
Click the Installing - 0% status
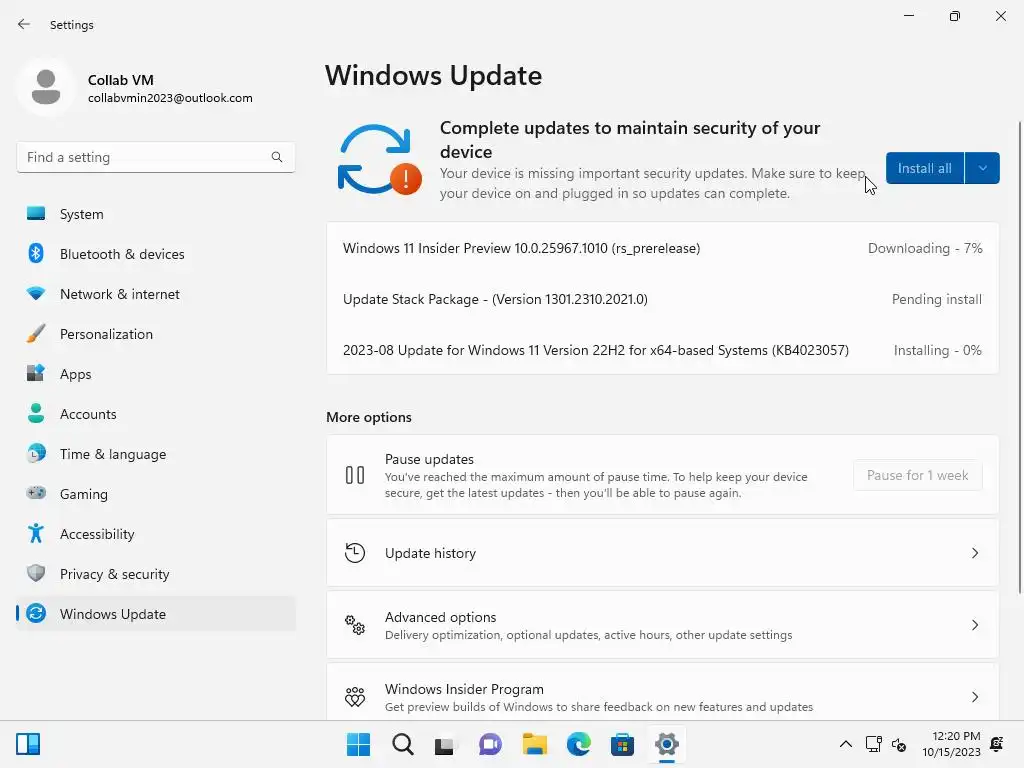(937, 350)
